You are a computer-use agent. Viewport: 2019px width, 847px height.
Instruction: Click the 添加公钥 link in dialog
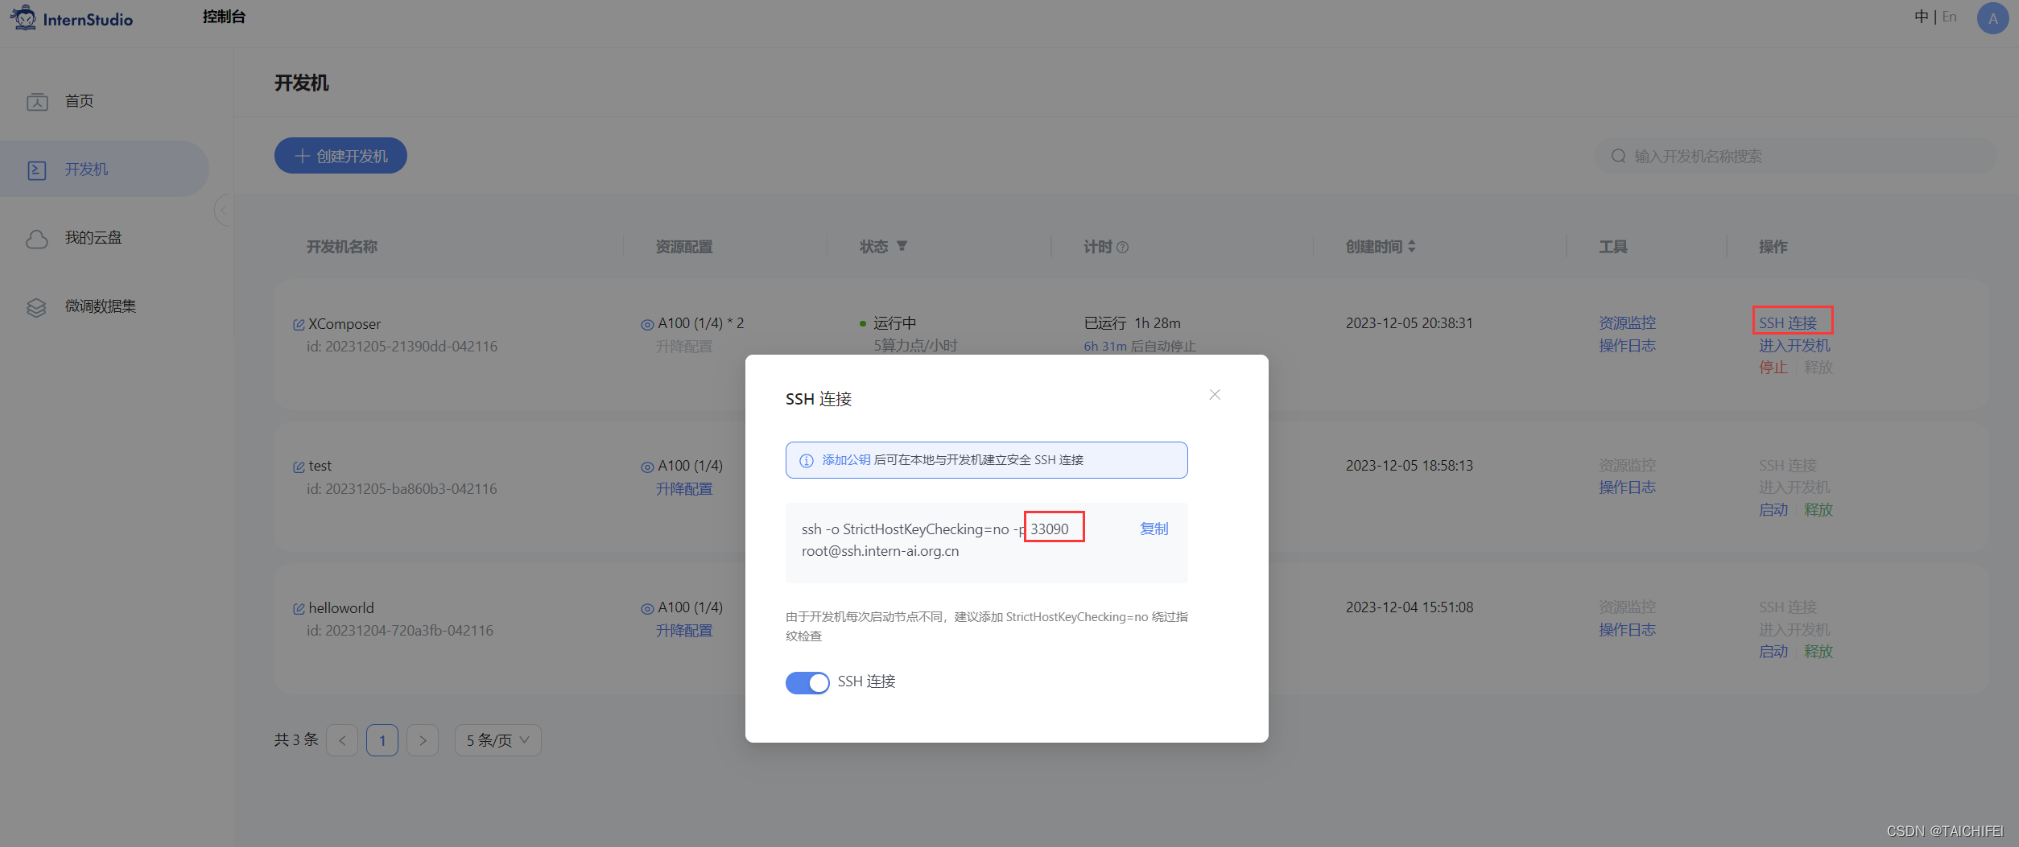(x=846, y=460)
